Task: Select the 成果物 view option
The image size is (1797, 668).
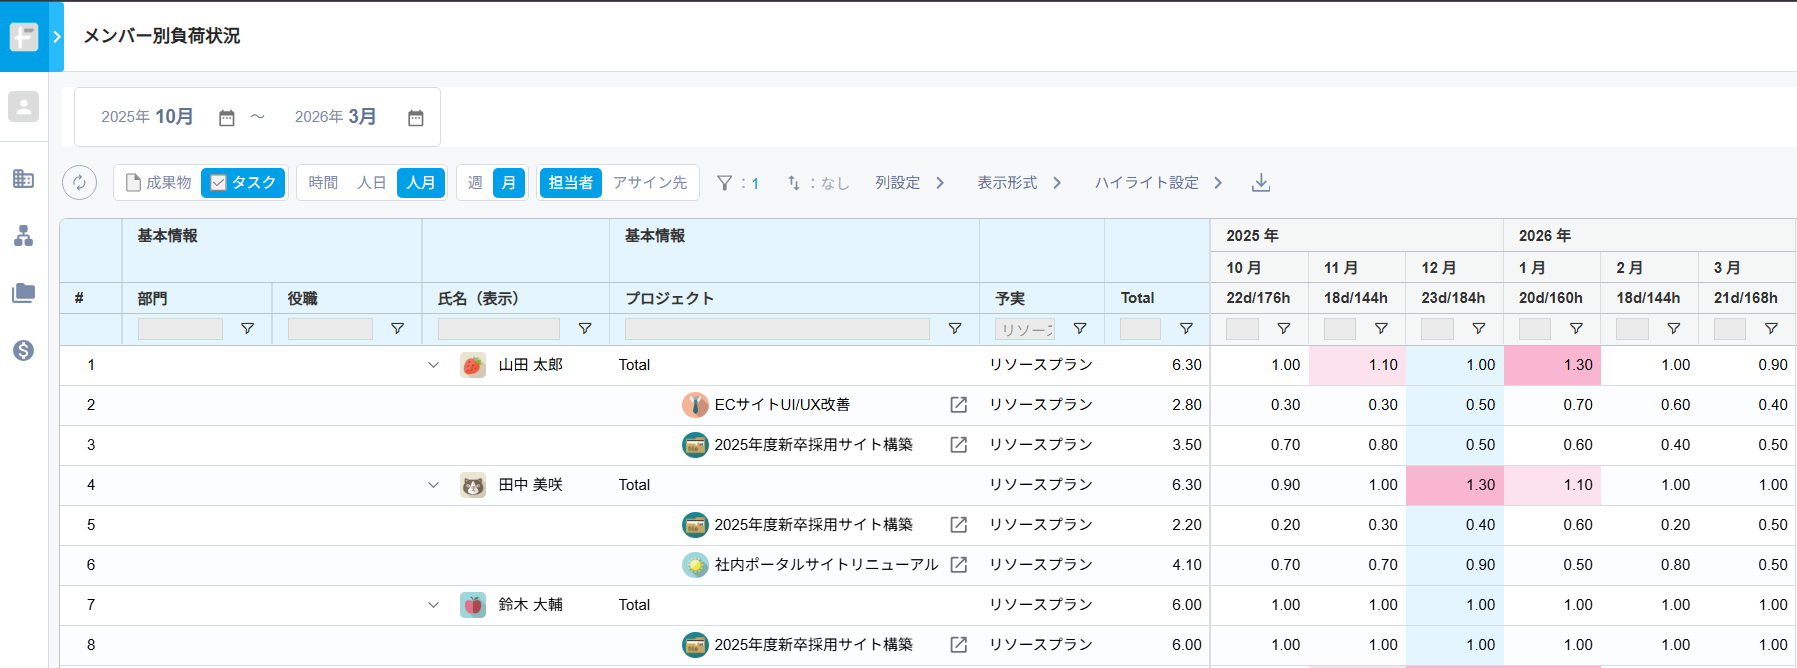Action: pos(158,183)
